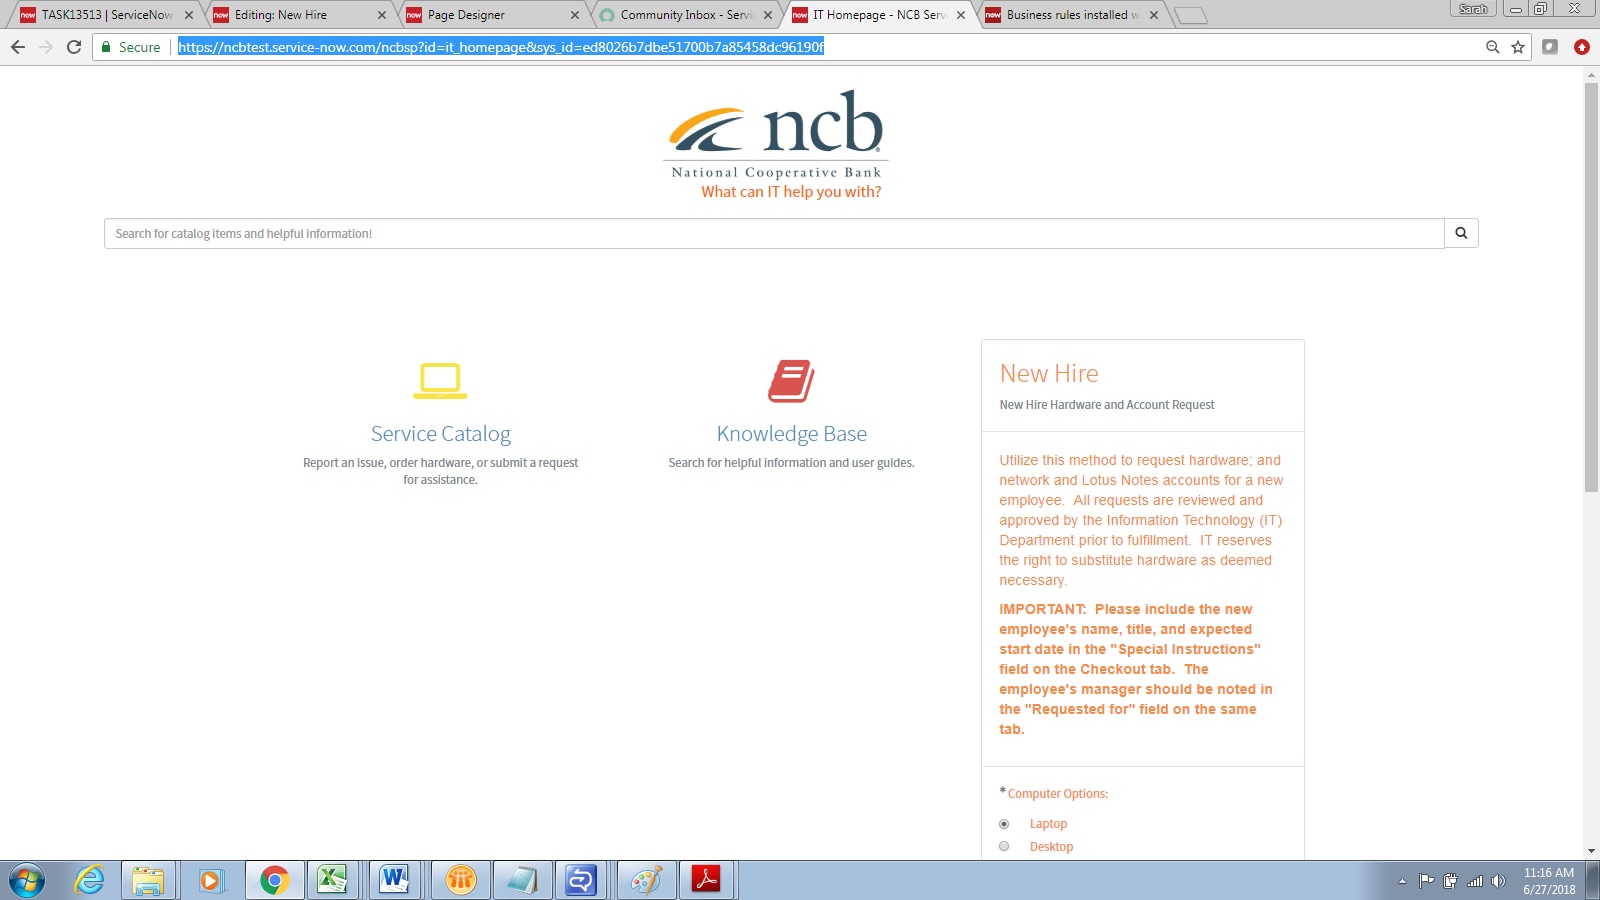This screenshot has height=900, width=1600.
Task: Go back to the previous page
Action: pyautogui.click(x=18, y=47)
